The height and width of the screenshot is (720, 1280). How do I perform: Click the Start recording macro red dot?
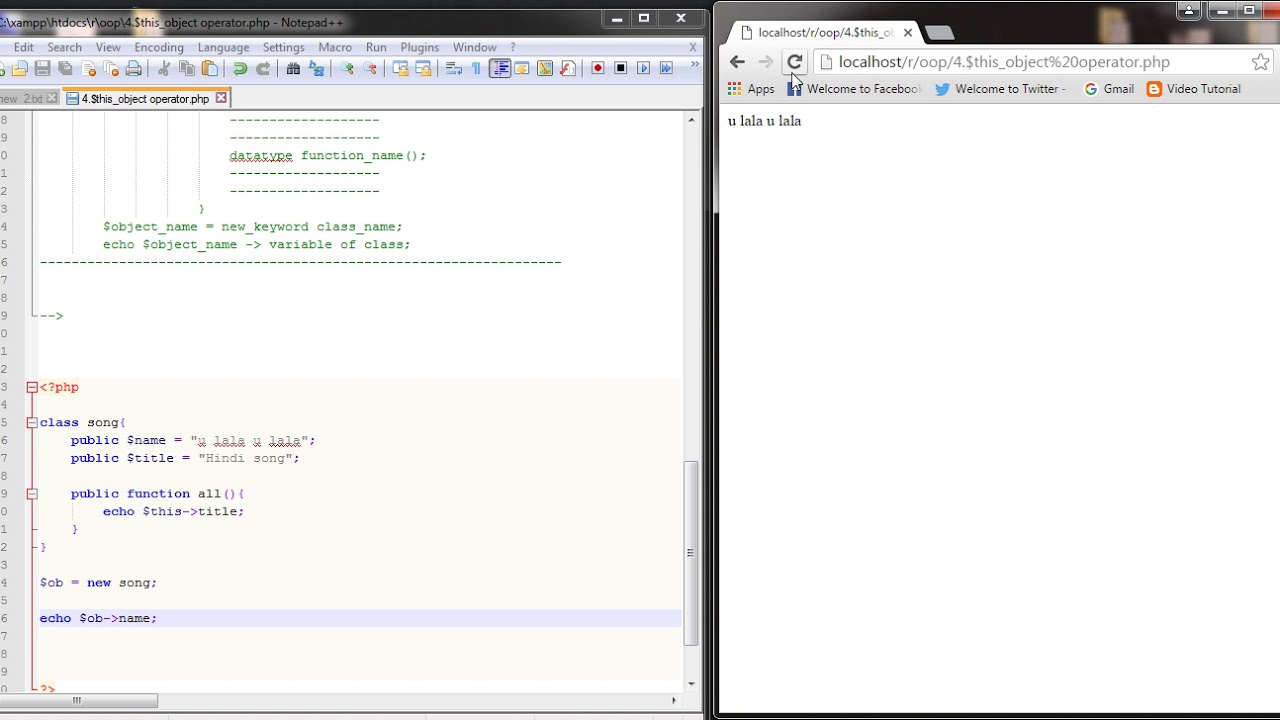598,68
